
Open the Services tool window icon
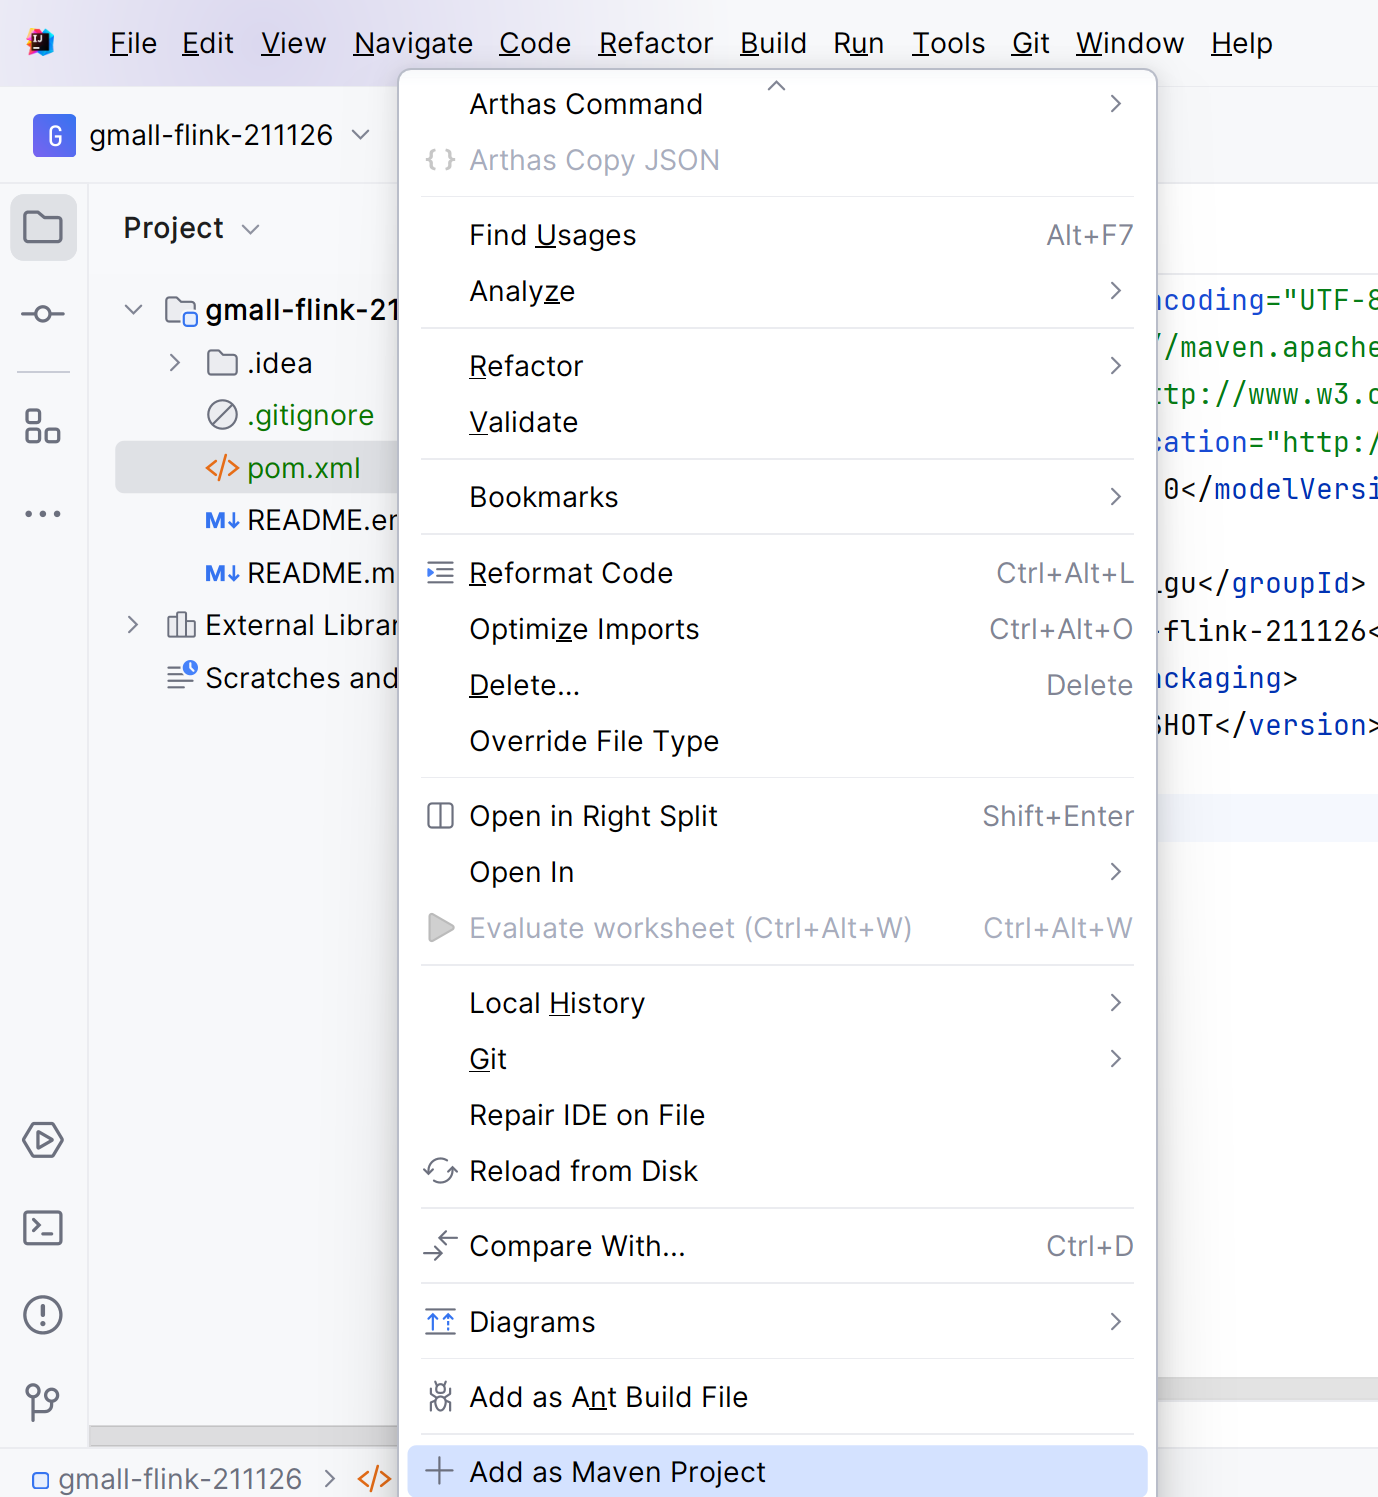43,1140
